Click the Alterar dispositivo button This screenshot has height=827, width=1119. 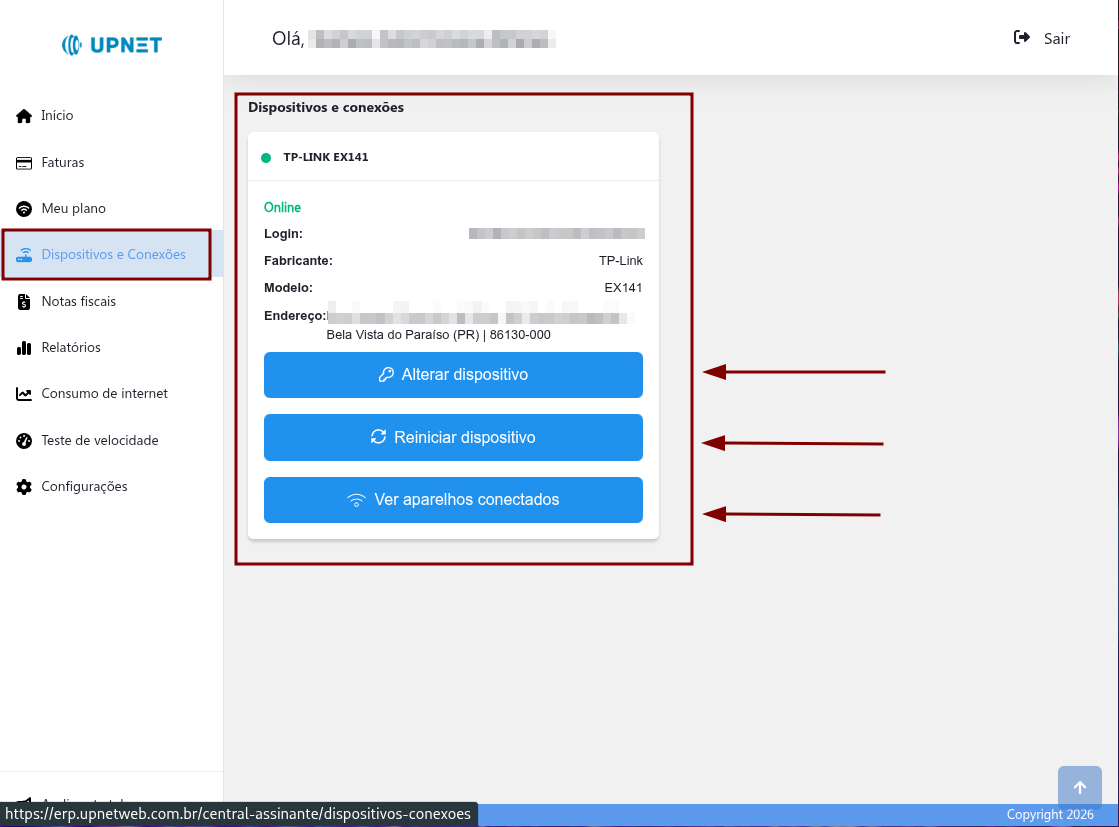click(453, 375)
